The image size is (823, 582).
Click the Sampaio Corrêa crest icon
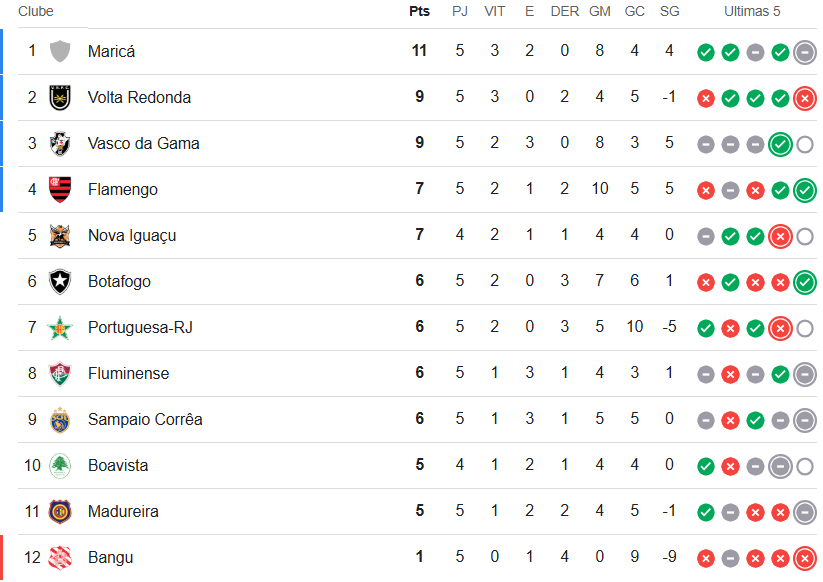(x=60, y=419)
